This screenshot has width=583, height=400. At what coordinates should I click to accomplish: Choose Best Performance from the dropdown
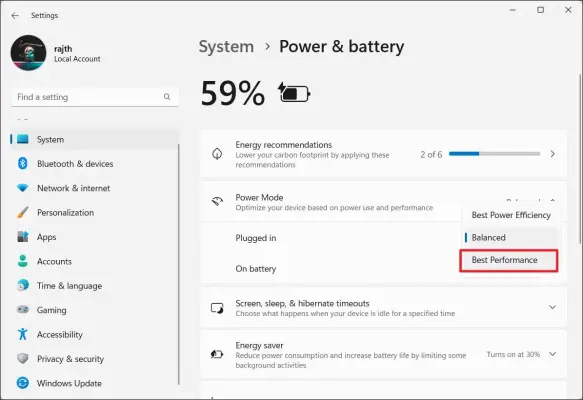(x=509, y=260)
